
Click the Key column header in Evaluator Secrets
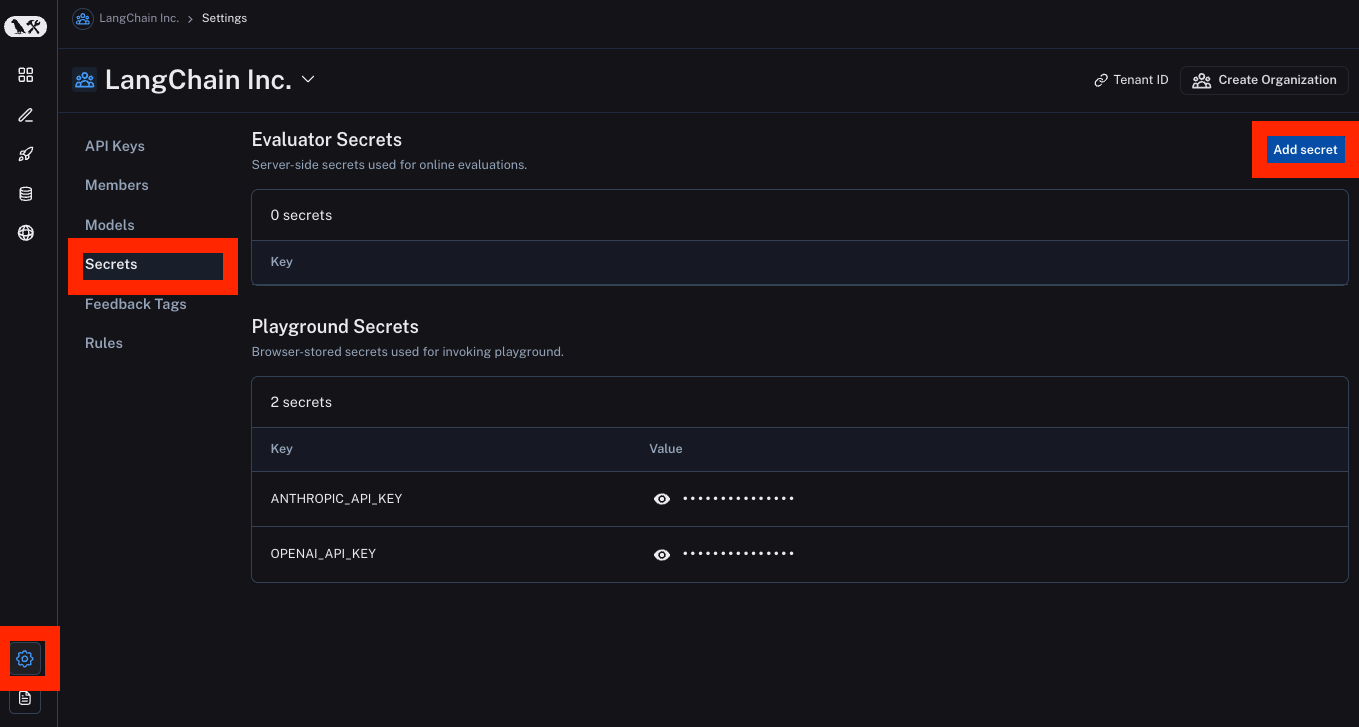pos(282,262)
